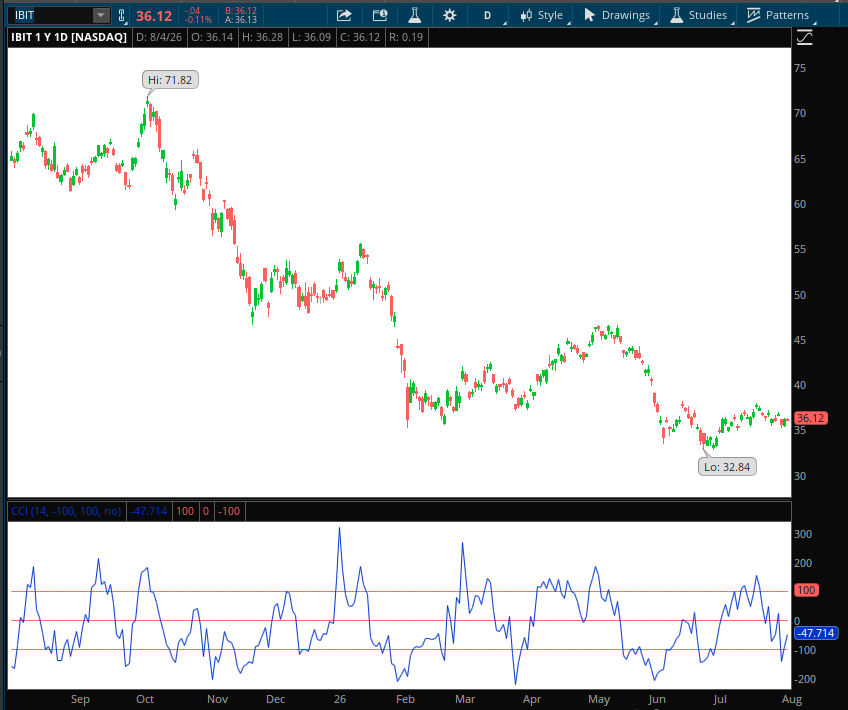This screenshot has width=848, height=710.
Task: Open the Drawings menu
Action: [618, 15]
